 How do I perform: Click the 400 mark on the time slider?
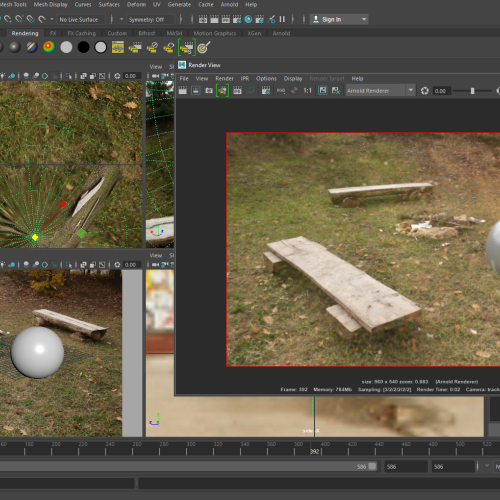point(325,444)
